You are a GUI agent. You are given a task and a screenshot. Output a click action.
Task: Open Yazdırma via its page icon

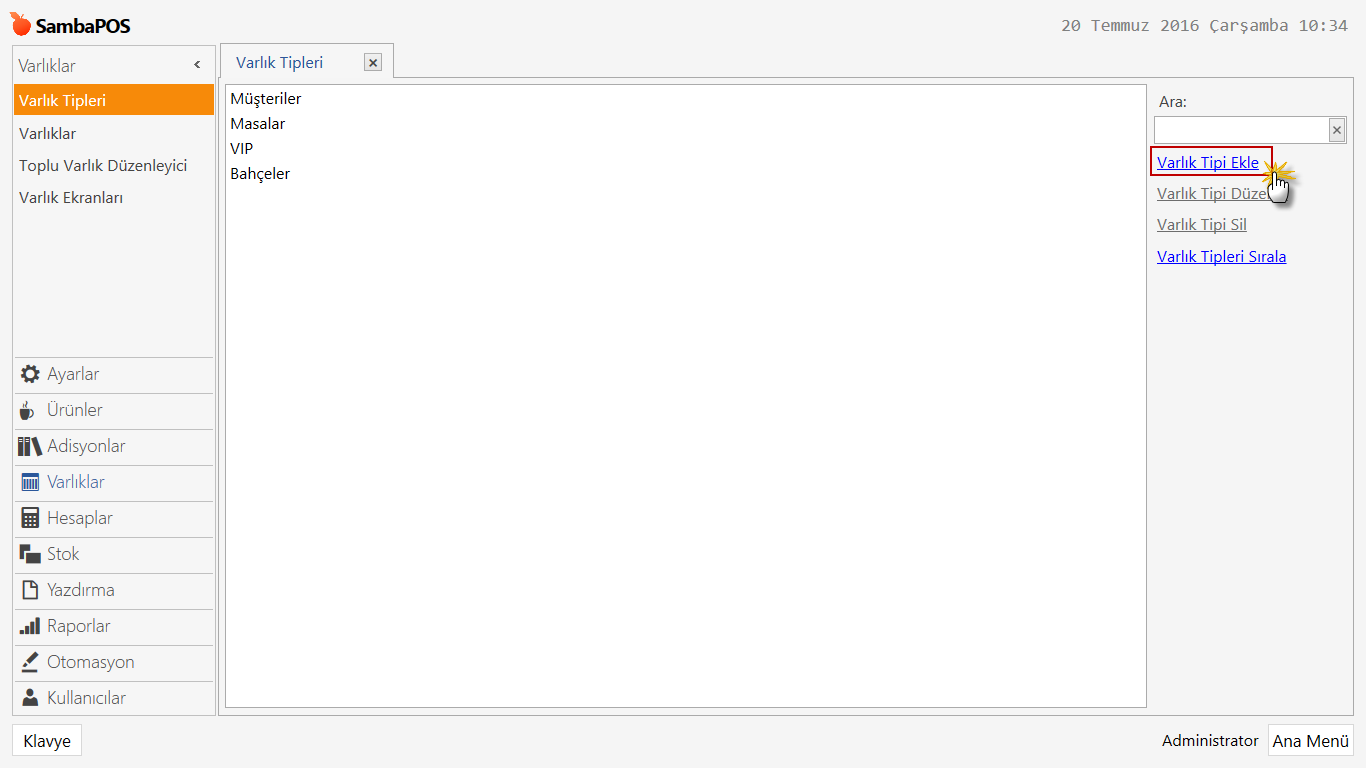[x=30, y=590]
